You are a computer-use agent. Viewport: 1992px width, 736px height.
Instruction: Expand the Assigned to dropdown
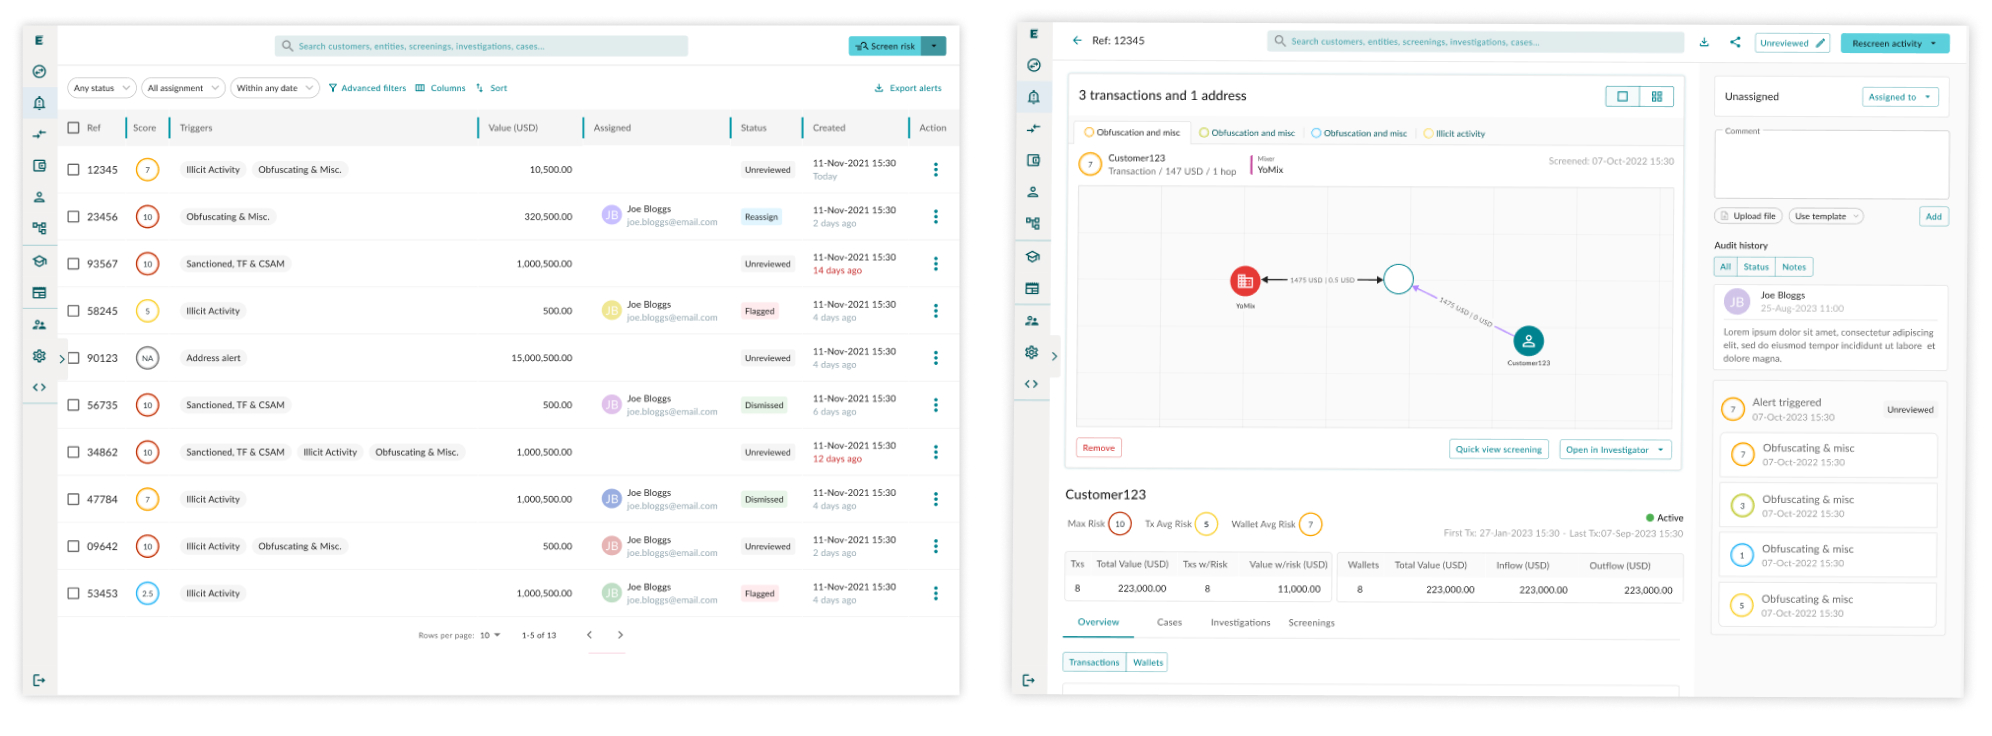pyautogui.click(x=1899, y=97)
